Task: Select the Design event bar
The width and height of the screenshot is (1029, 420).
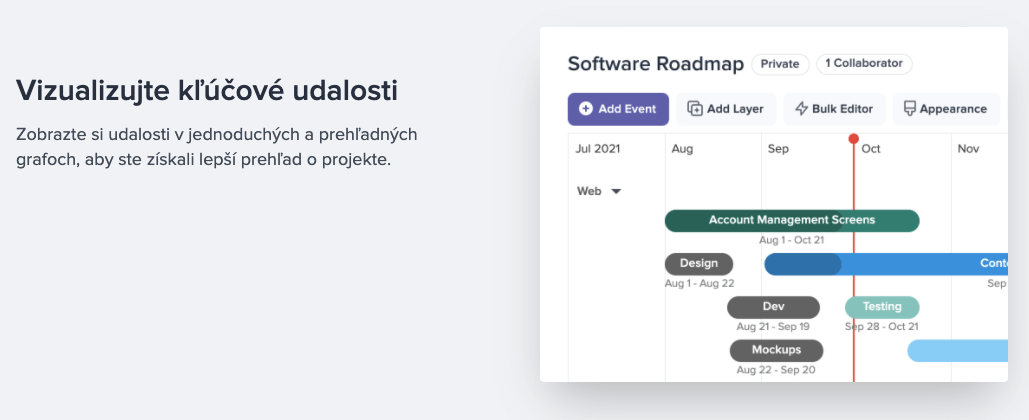Action: coord(699,264)
